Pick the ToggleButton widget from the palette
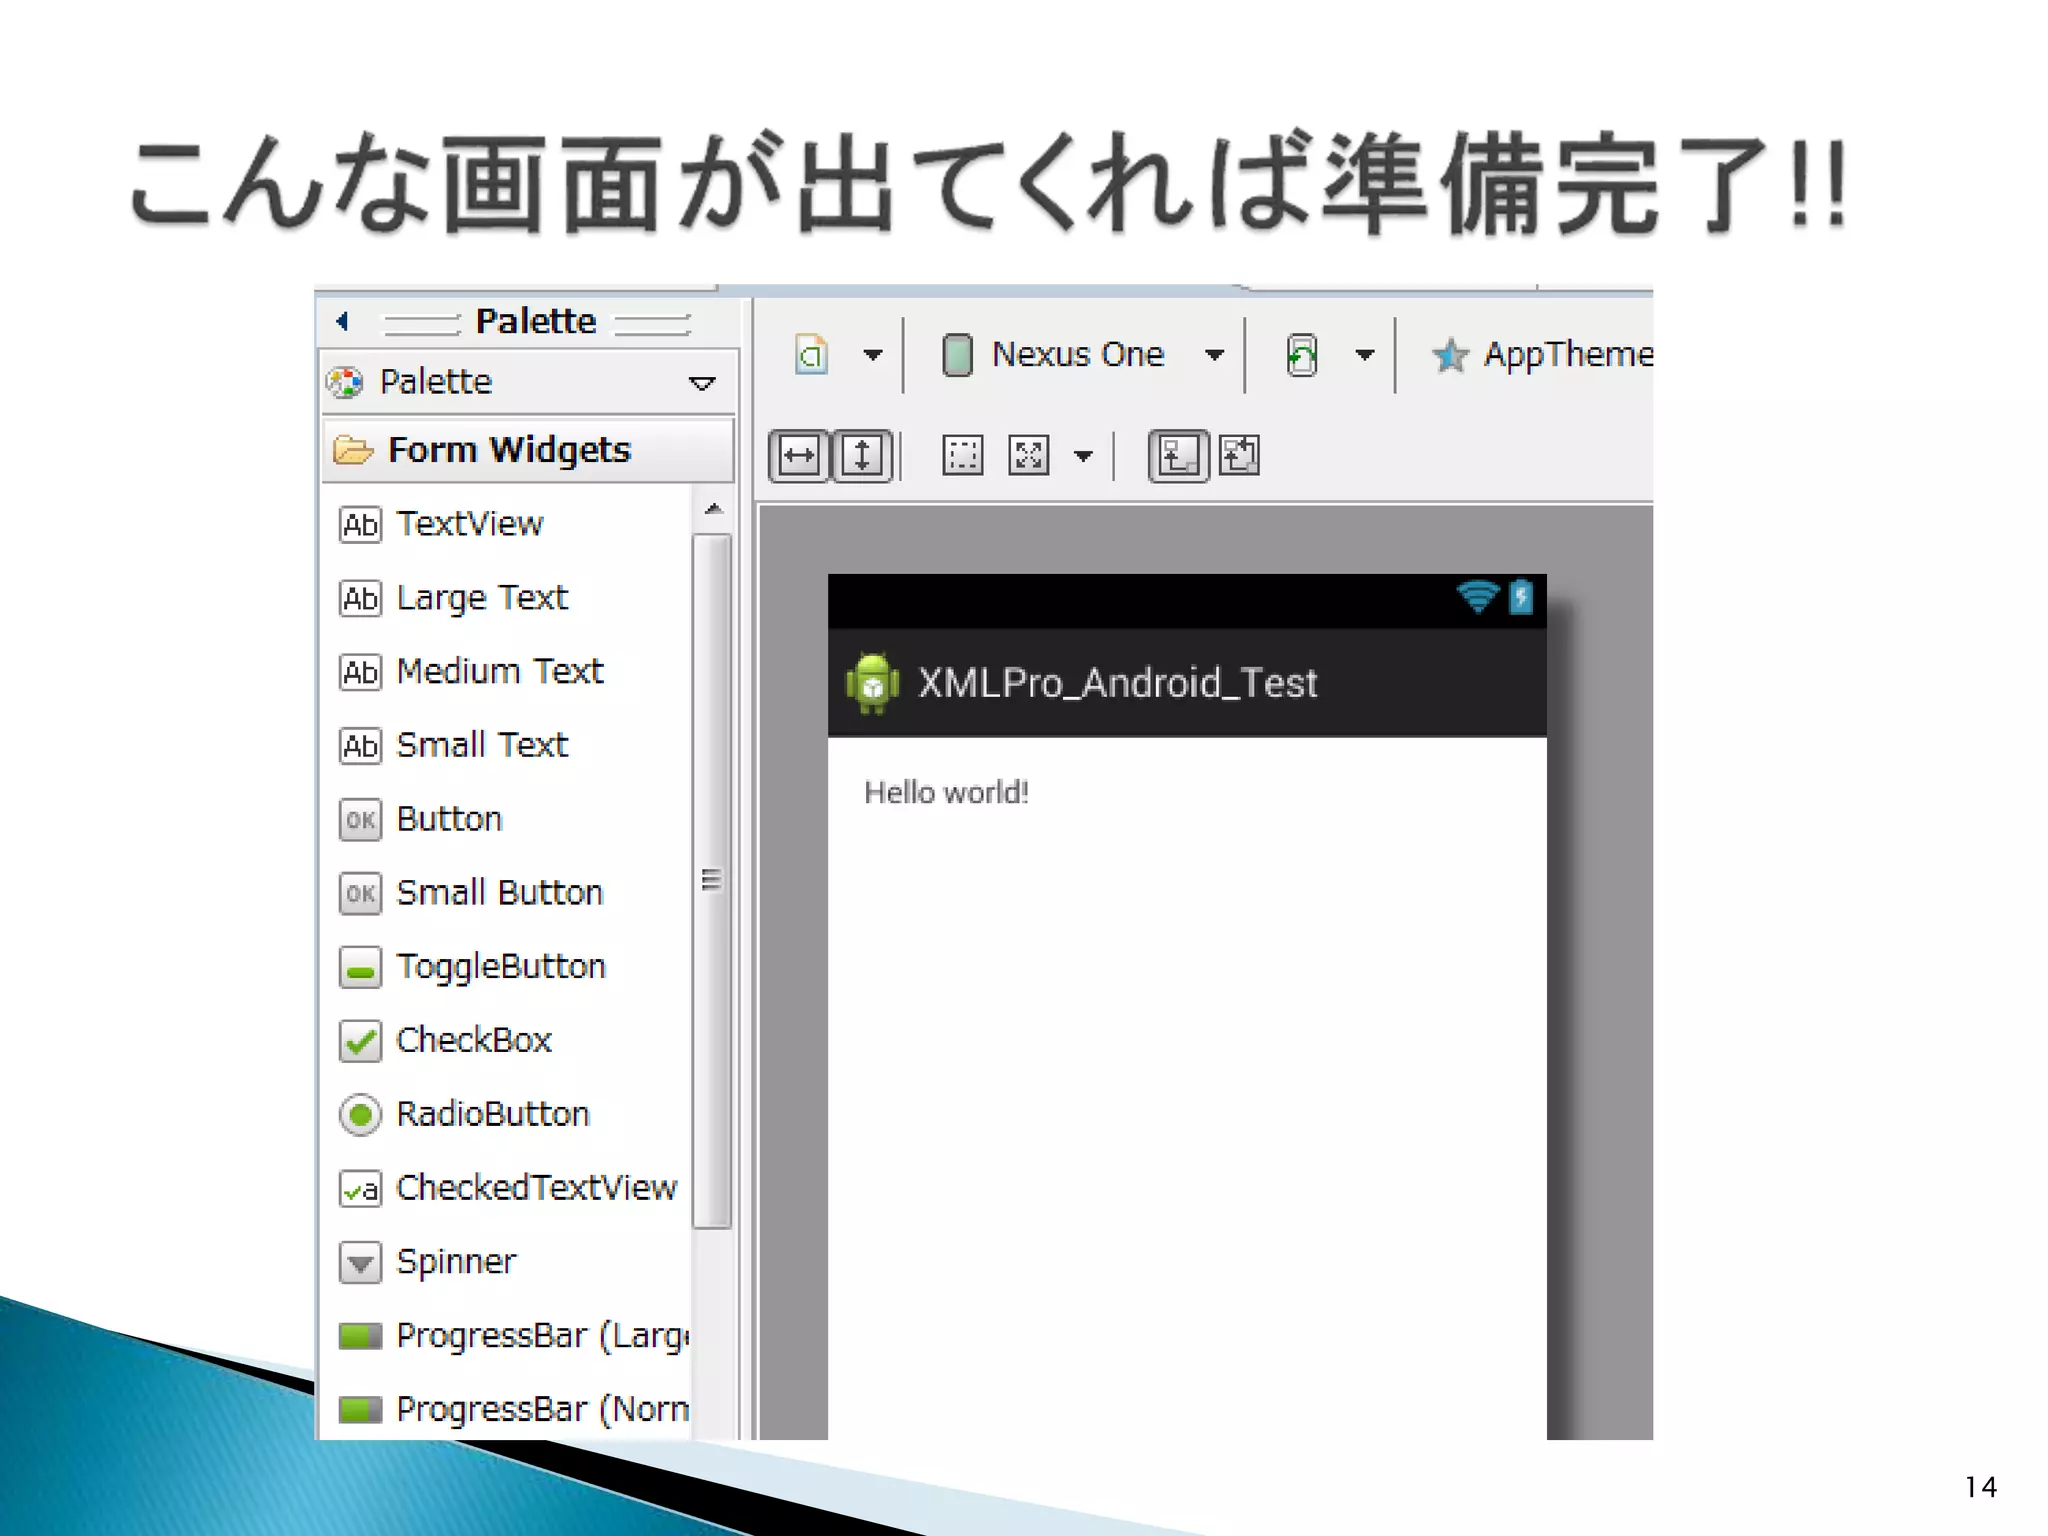 point(500,966)
